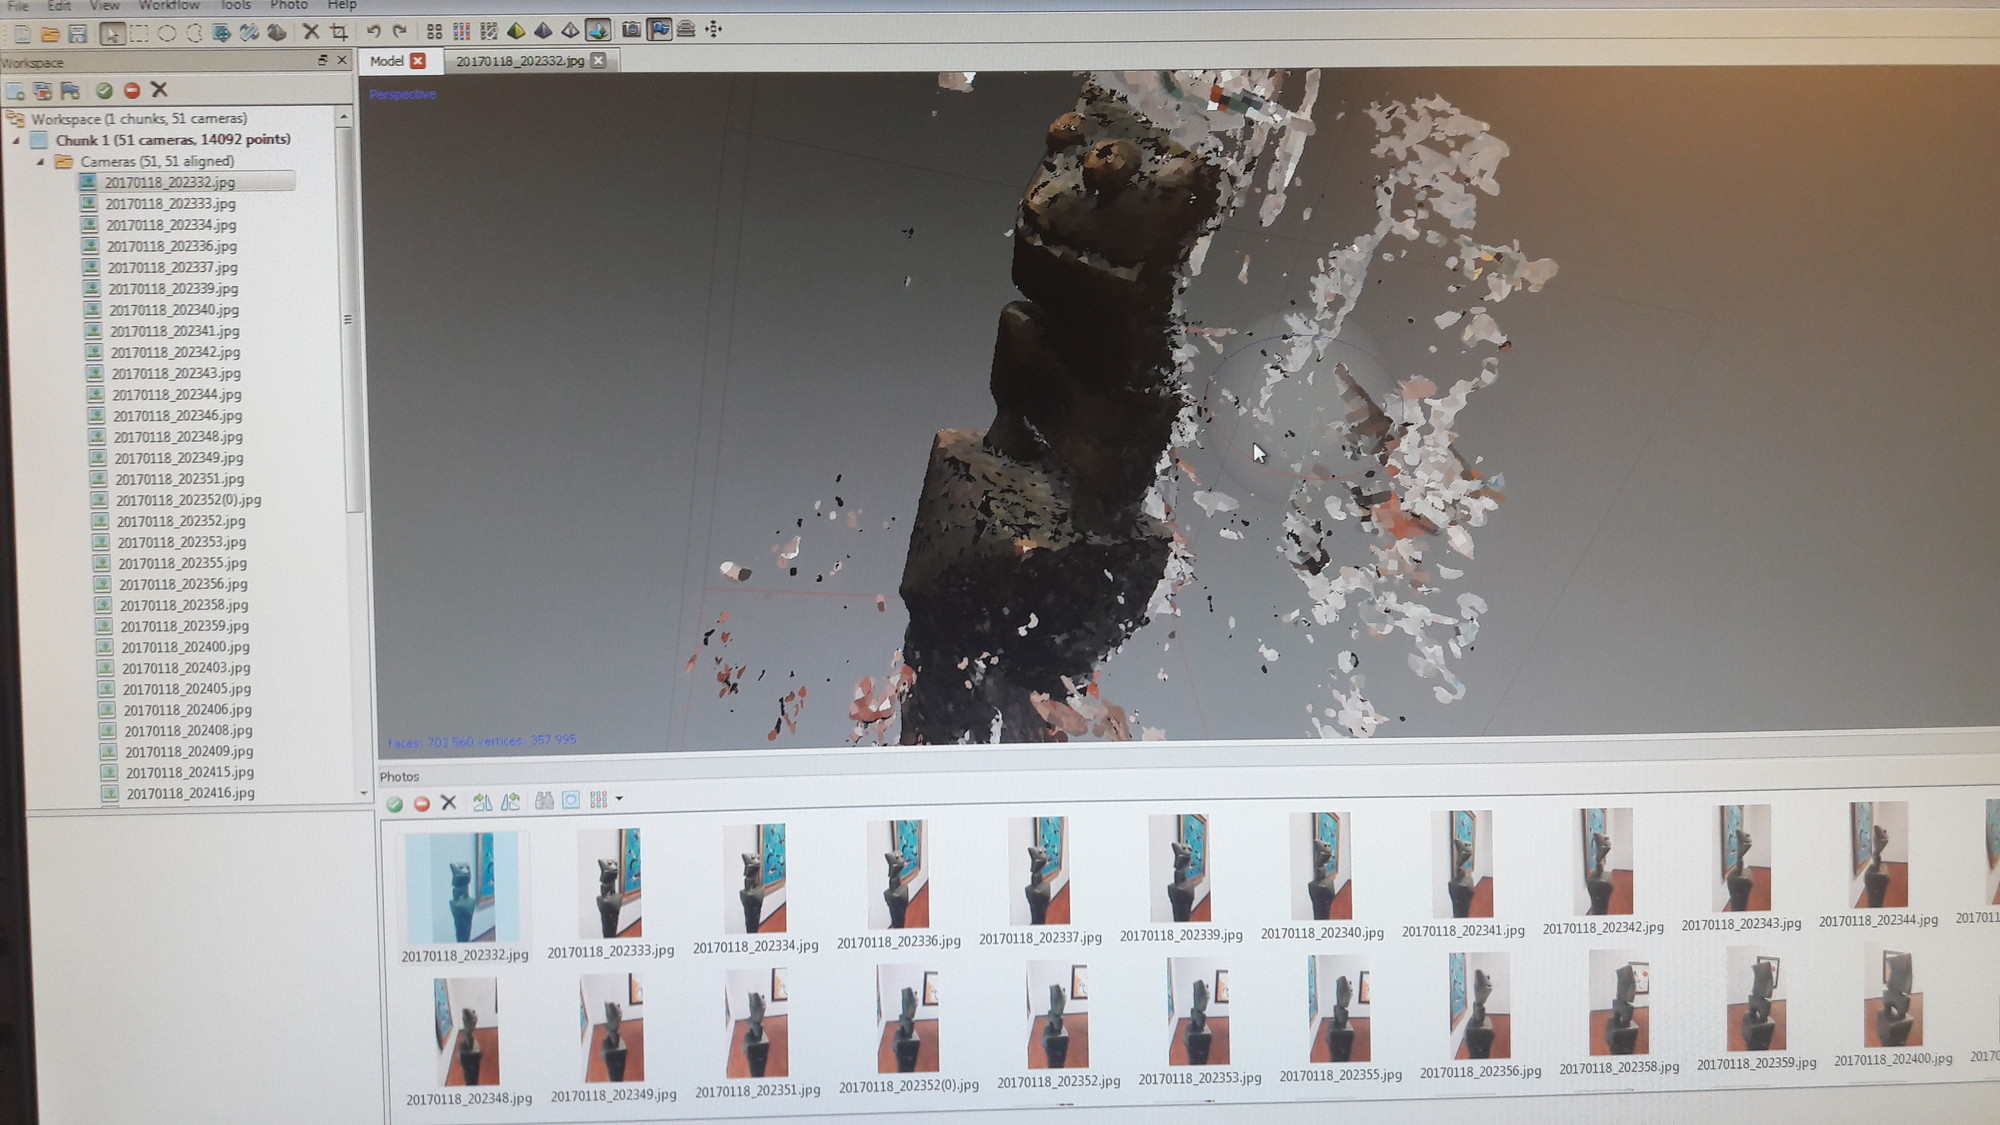Click Add Chunk icon in Workspace toolbar
This screenshot has height=1125, width=2000.
point(16,91)
